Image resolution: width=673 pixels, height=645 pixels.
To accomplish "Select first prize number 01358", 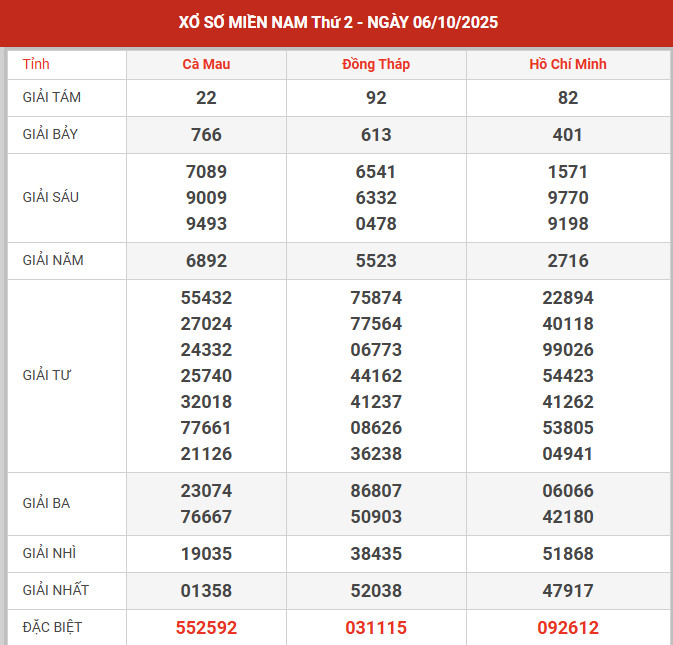I will [x=206, y=591].
